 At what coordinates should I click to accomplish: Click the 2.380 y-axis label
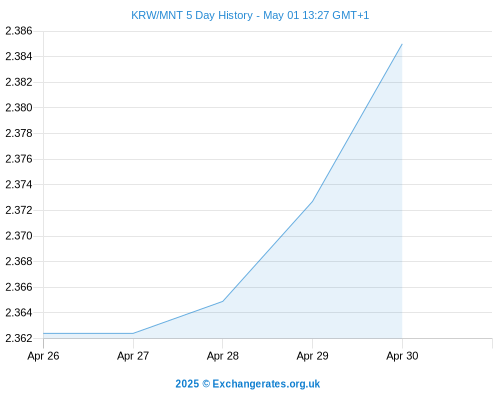click(x=19, y=108)
